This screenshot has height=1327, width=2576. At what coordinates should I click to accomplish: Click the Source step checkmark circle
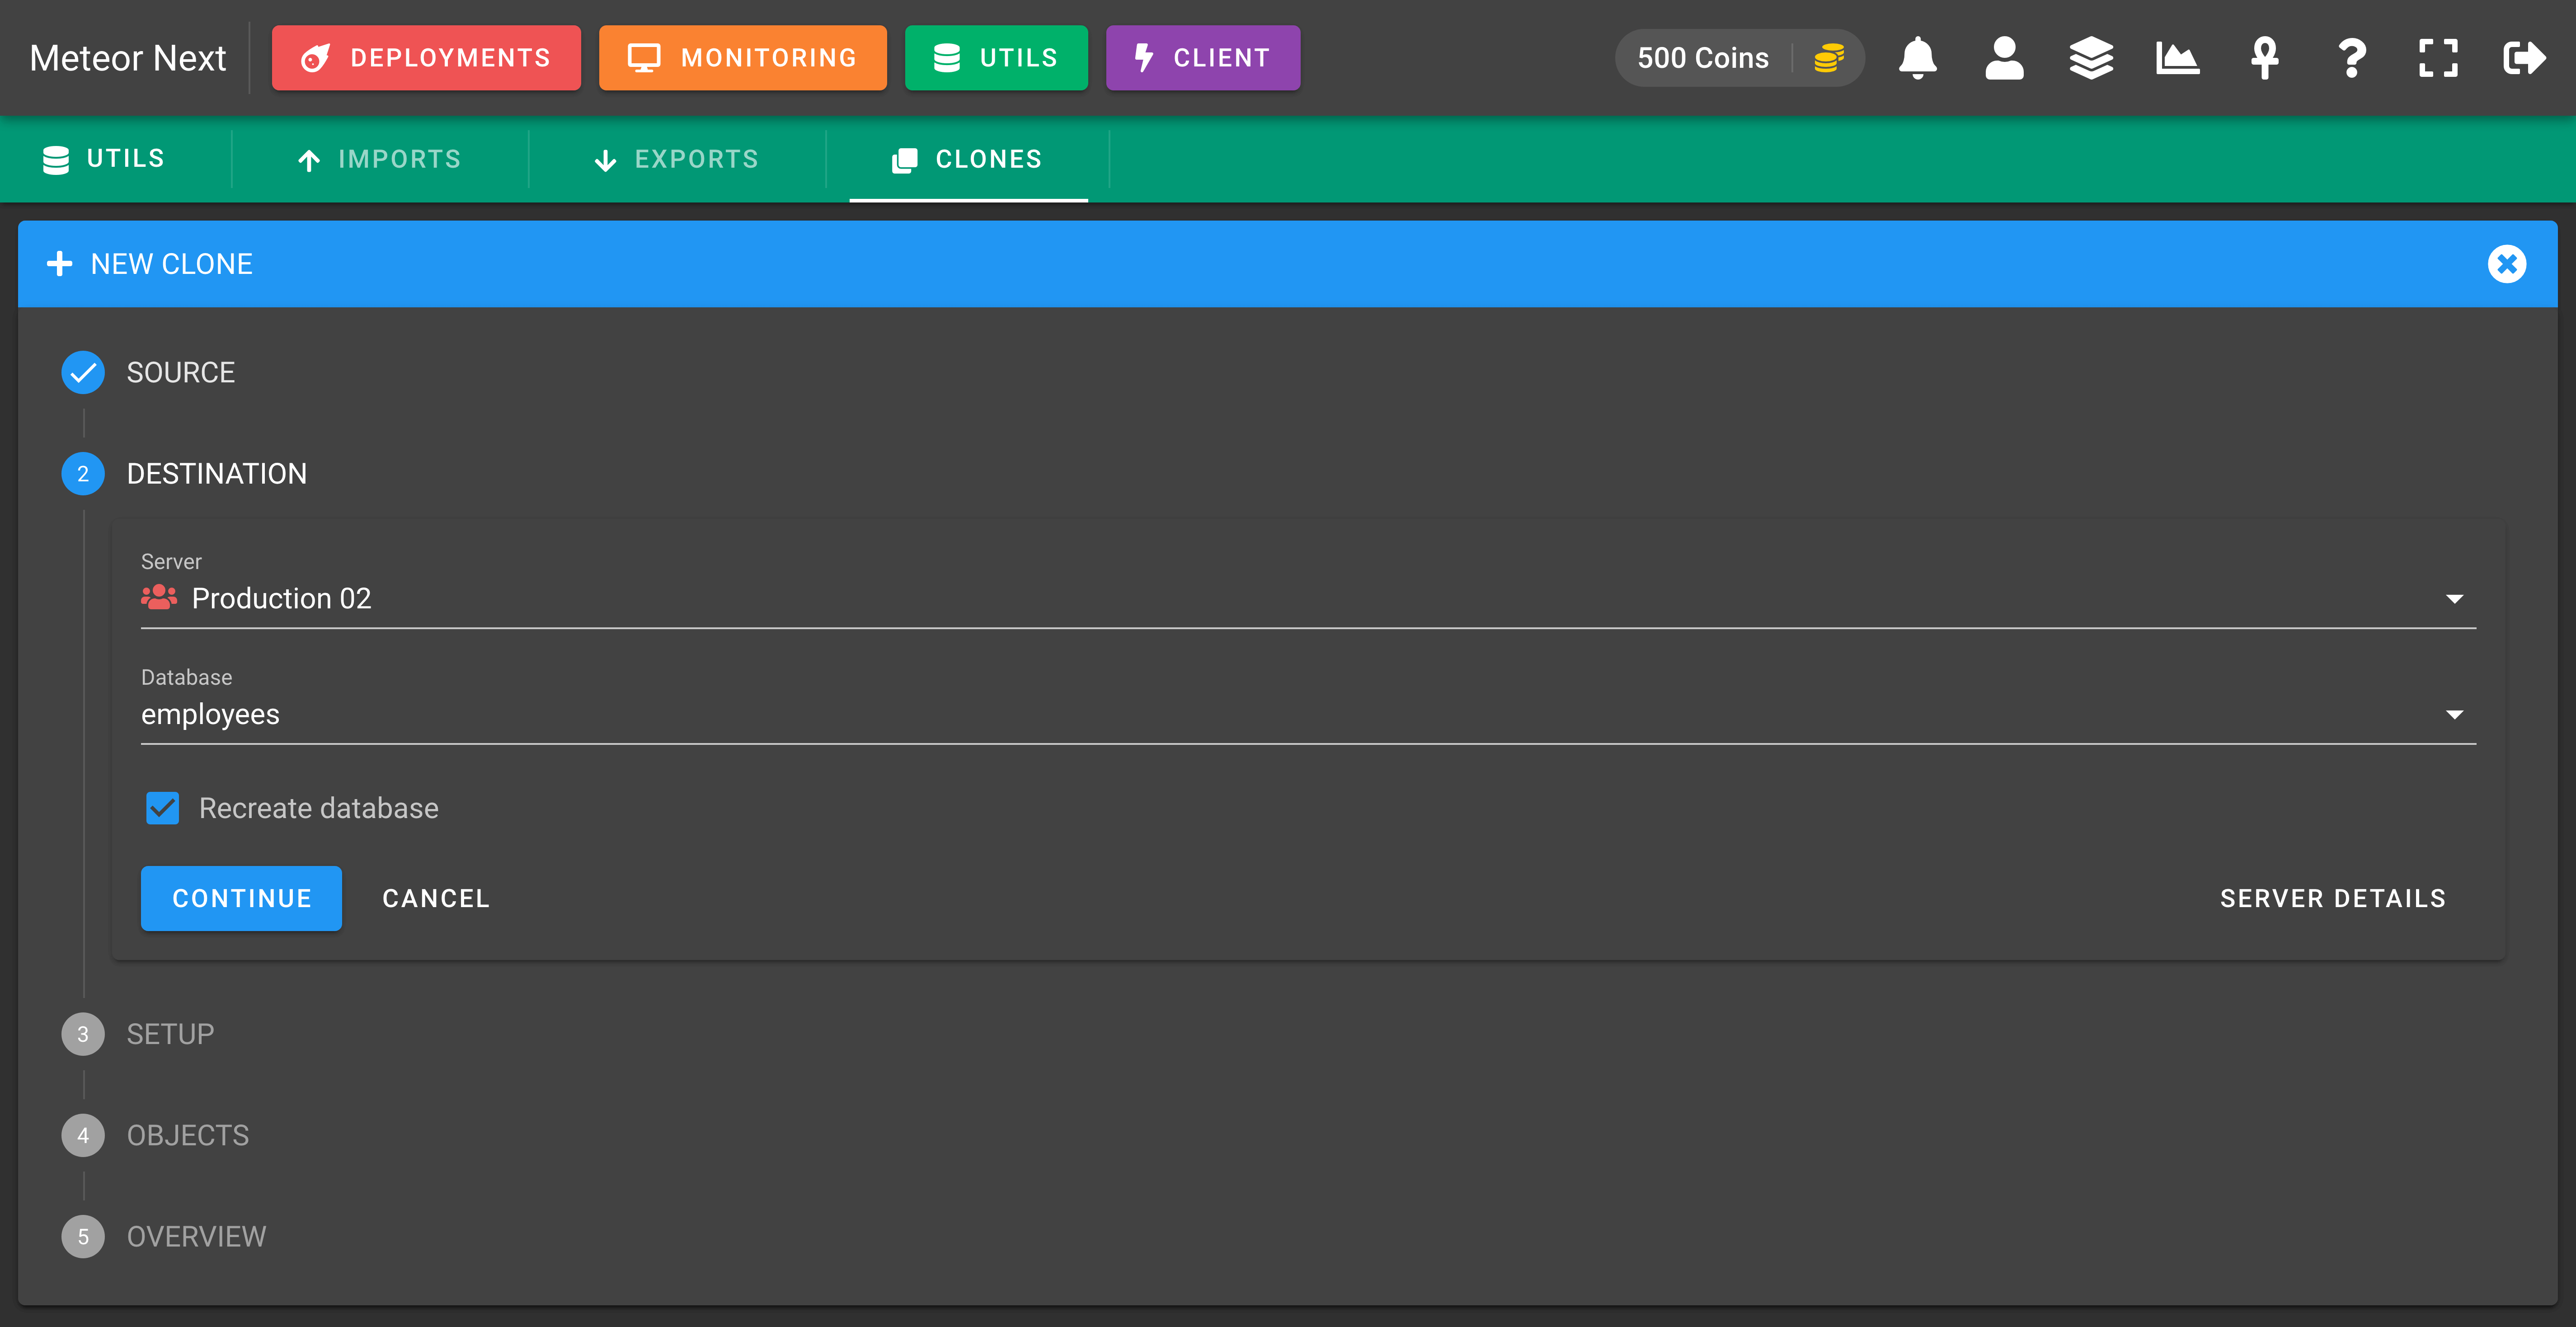(83, 373)
